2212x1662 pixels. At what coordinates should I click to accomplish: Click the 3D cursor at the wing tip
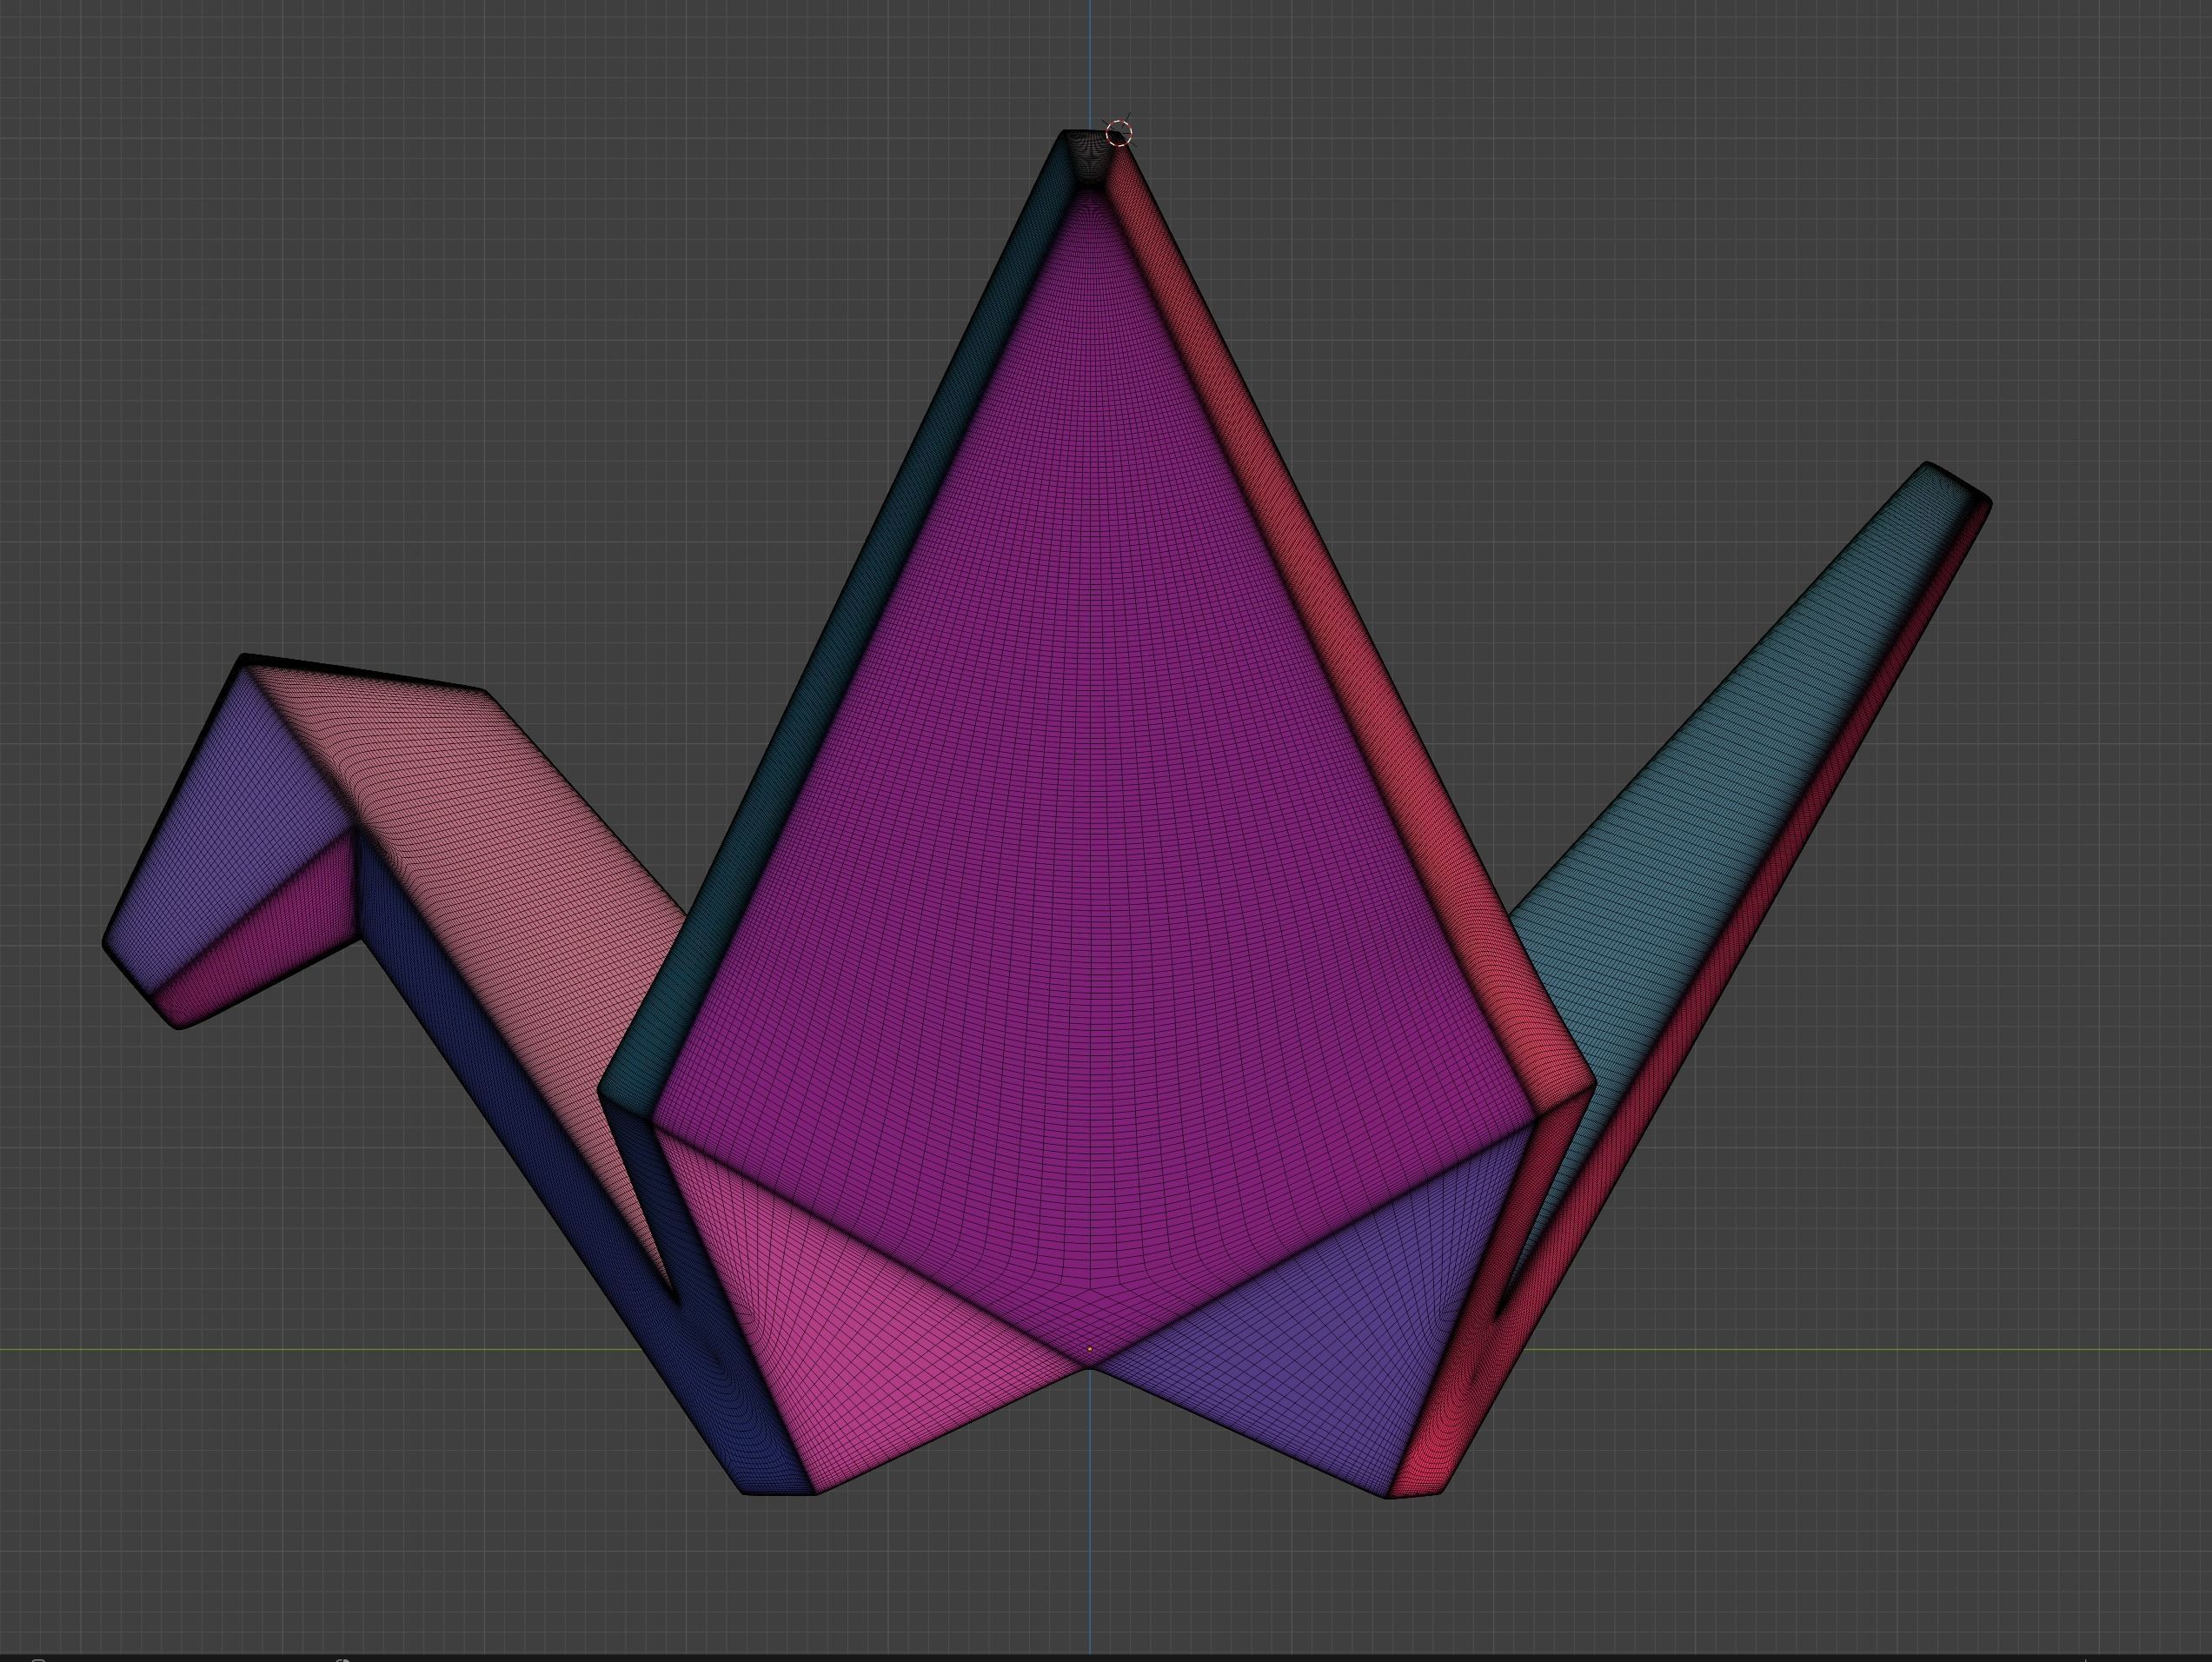pos(1119,133)
